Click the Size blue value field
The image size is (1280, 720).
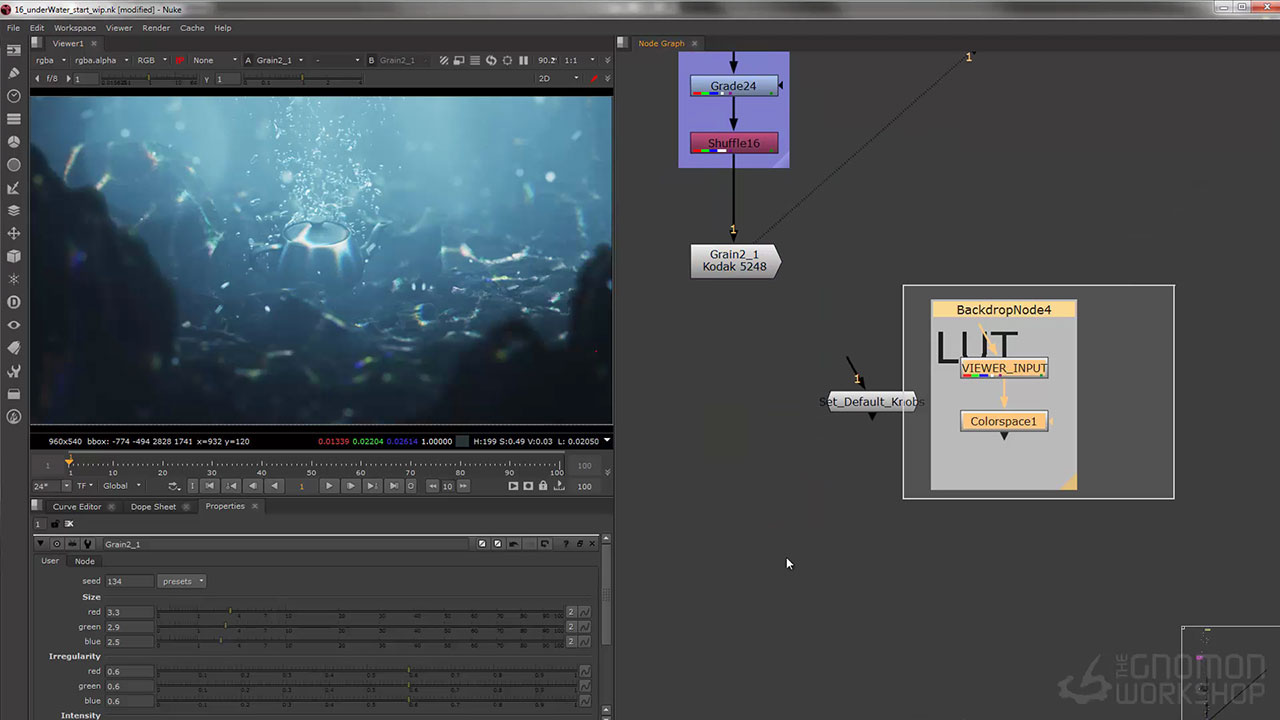coord(129,642)
